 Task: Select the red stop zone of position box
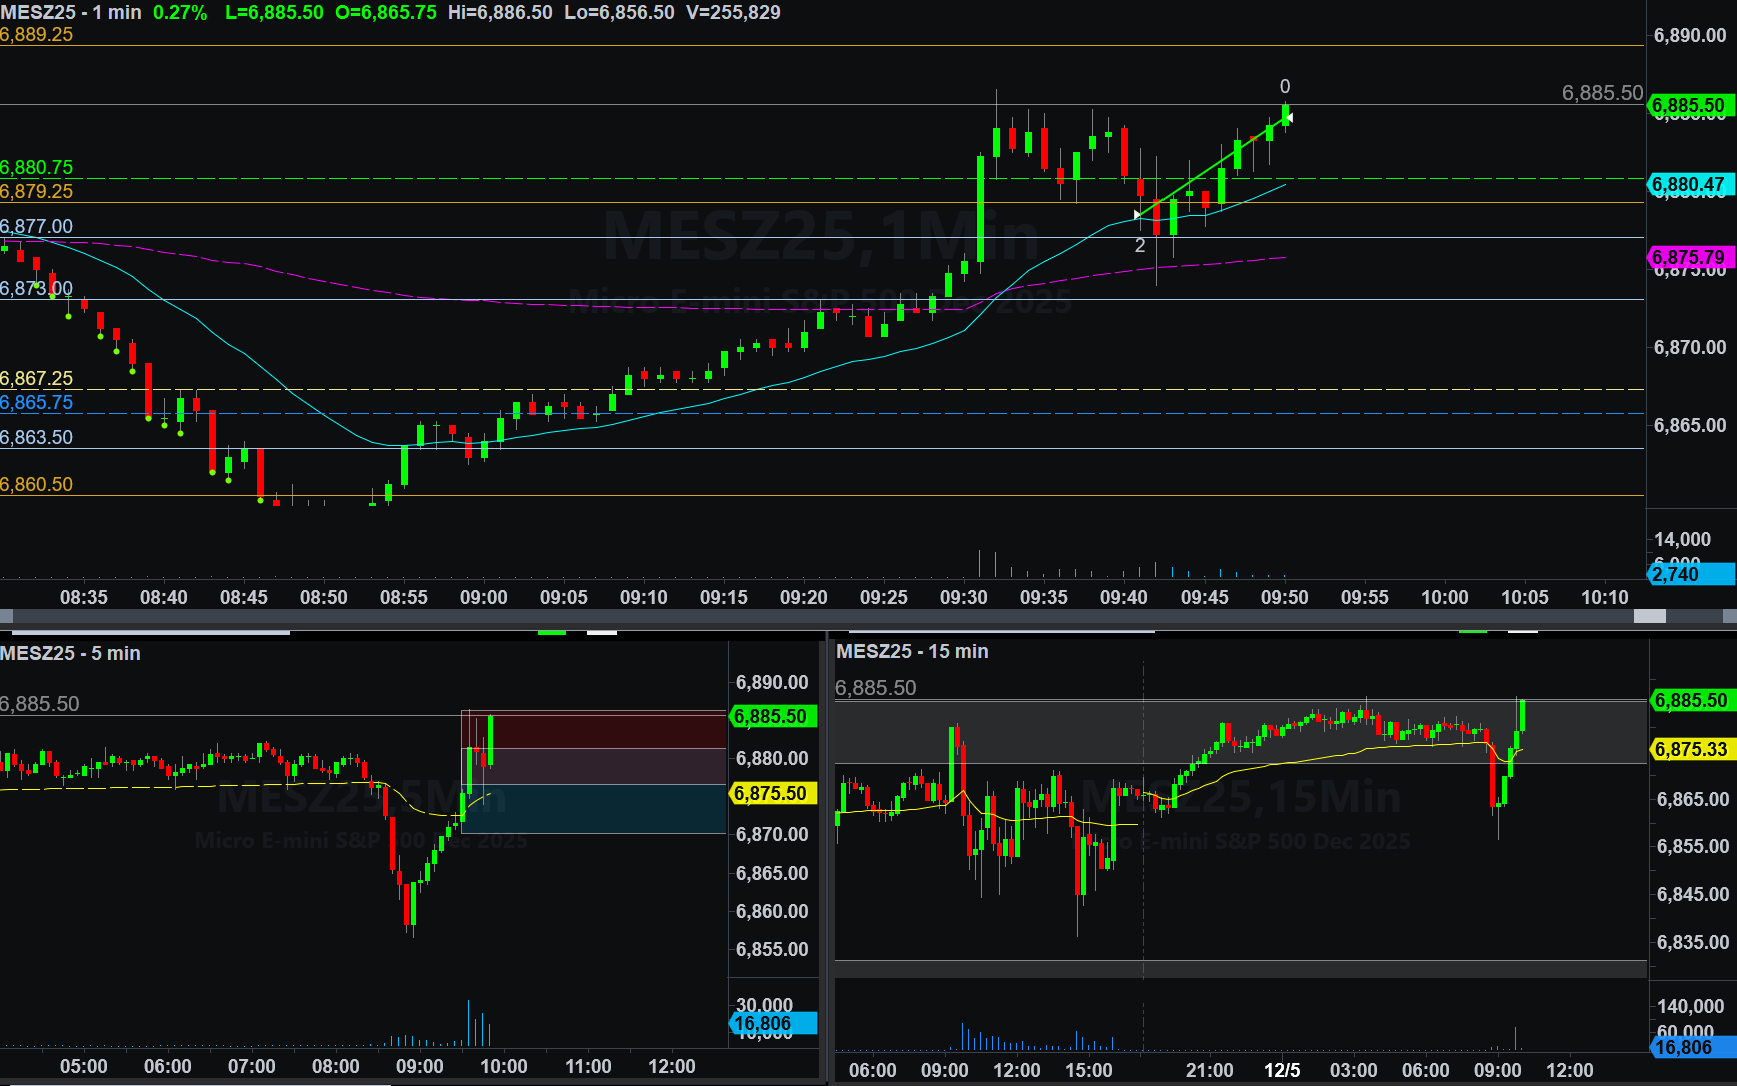pos(600,729)
